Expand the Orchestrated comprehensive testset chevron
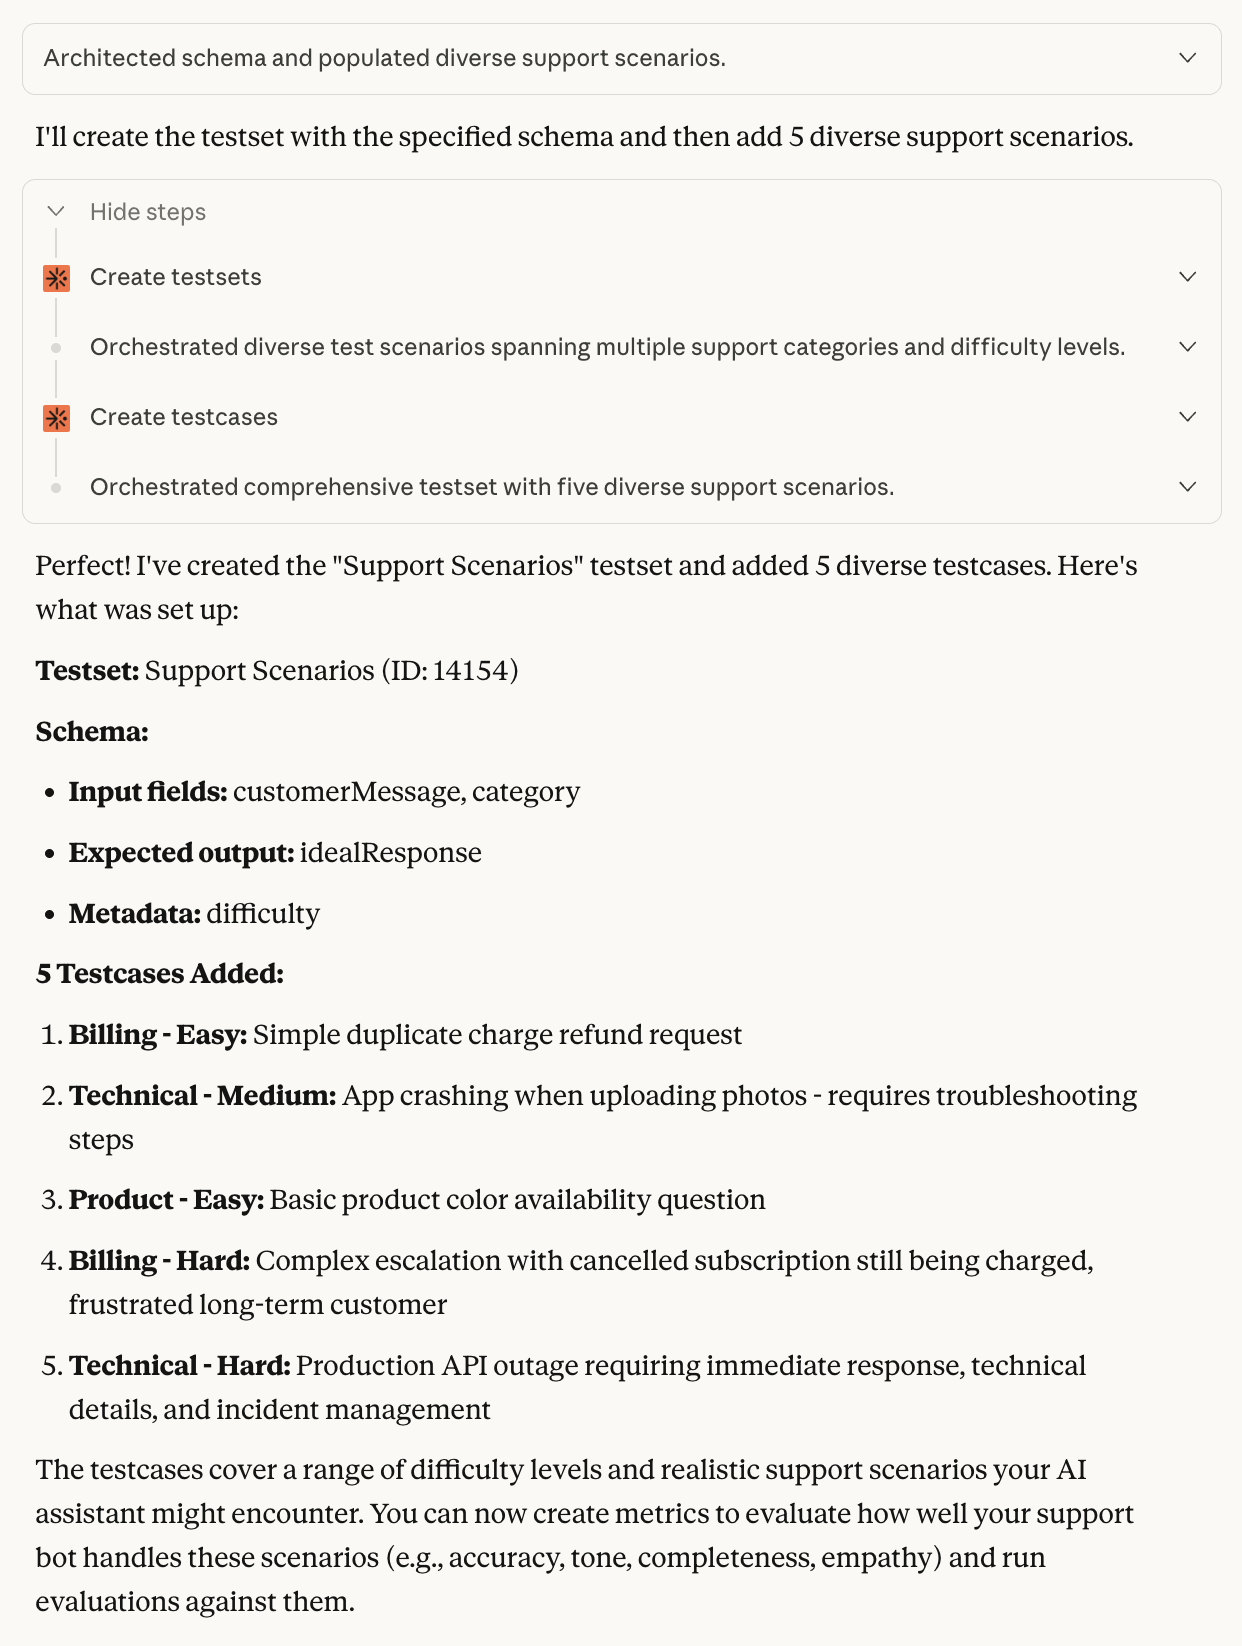1242x1646 pixels. click(1188, 487)
